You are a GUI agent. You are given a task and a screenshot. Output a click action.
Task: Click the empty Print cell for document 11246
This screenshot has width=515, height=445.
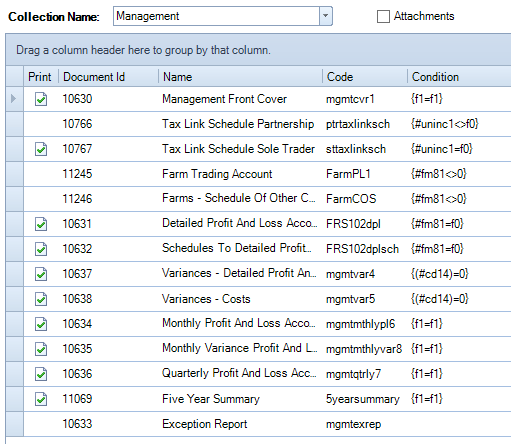pos(41,199)
